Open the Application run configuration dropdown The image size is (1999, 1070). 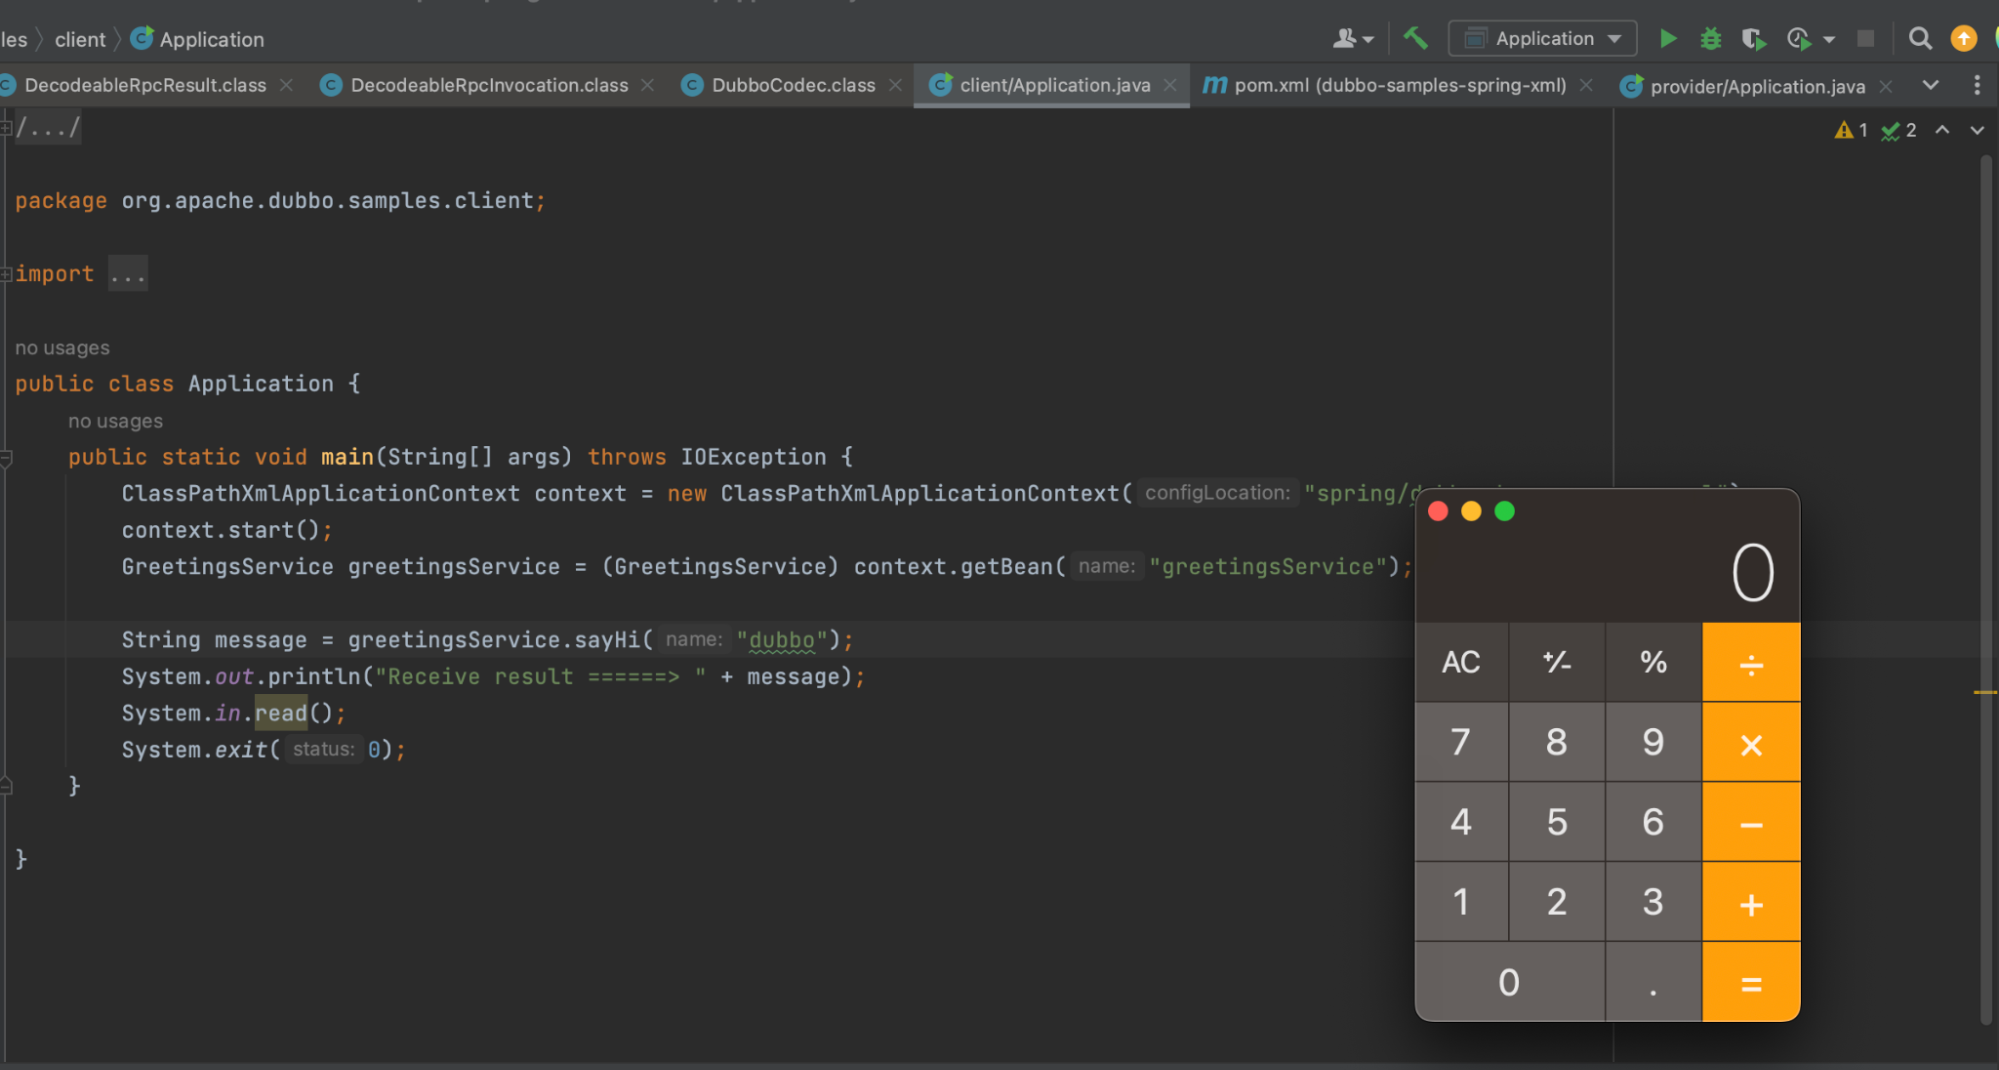1542,39
